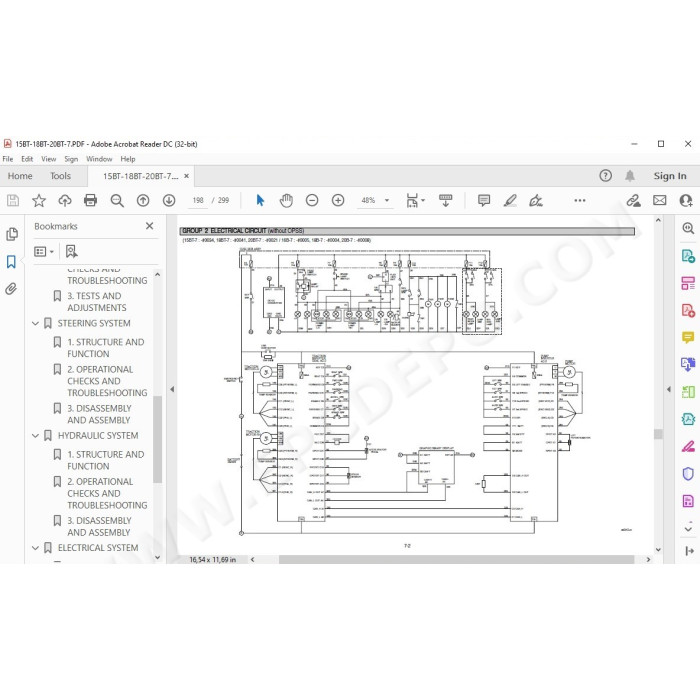Image resolution: width=700 pixels, height=700 pixels.
Task: Print the document via printer icon
Action: [x=91, y=200]
